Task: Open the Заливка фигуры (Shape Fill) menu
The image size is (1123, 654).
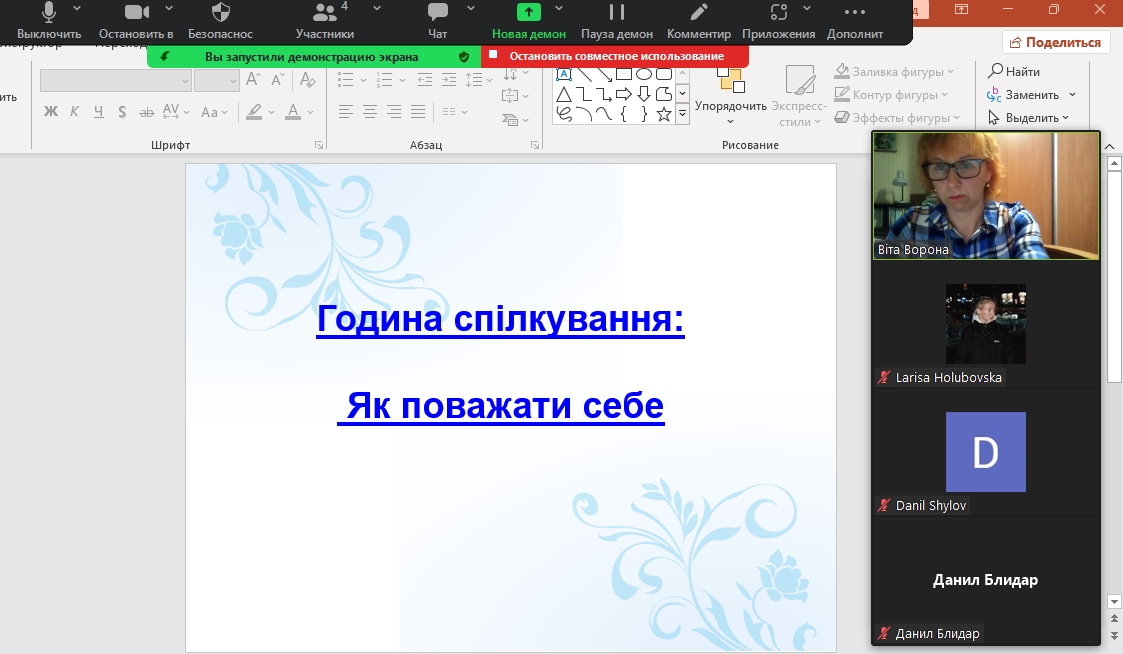Action: pos(895,72)
